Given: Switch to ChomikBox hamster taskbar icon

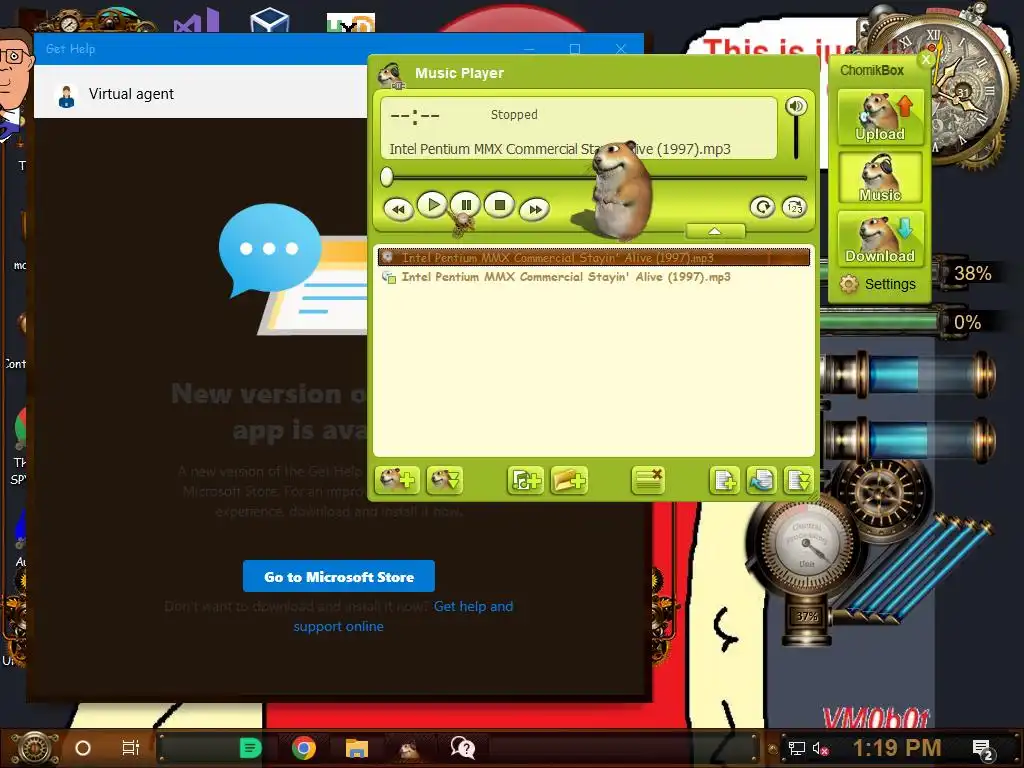Looking at the screenshot, I should 409,748.
